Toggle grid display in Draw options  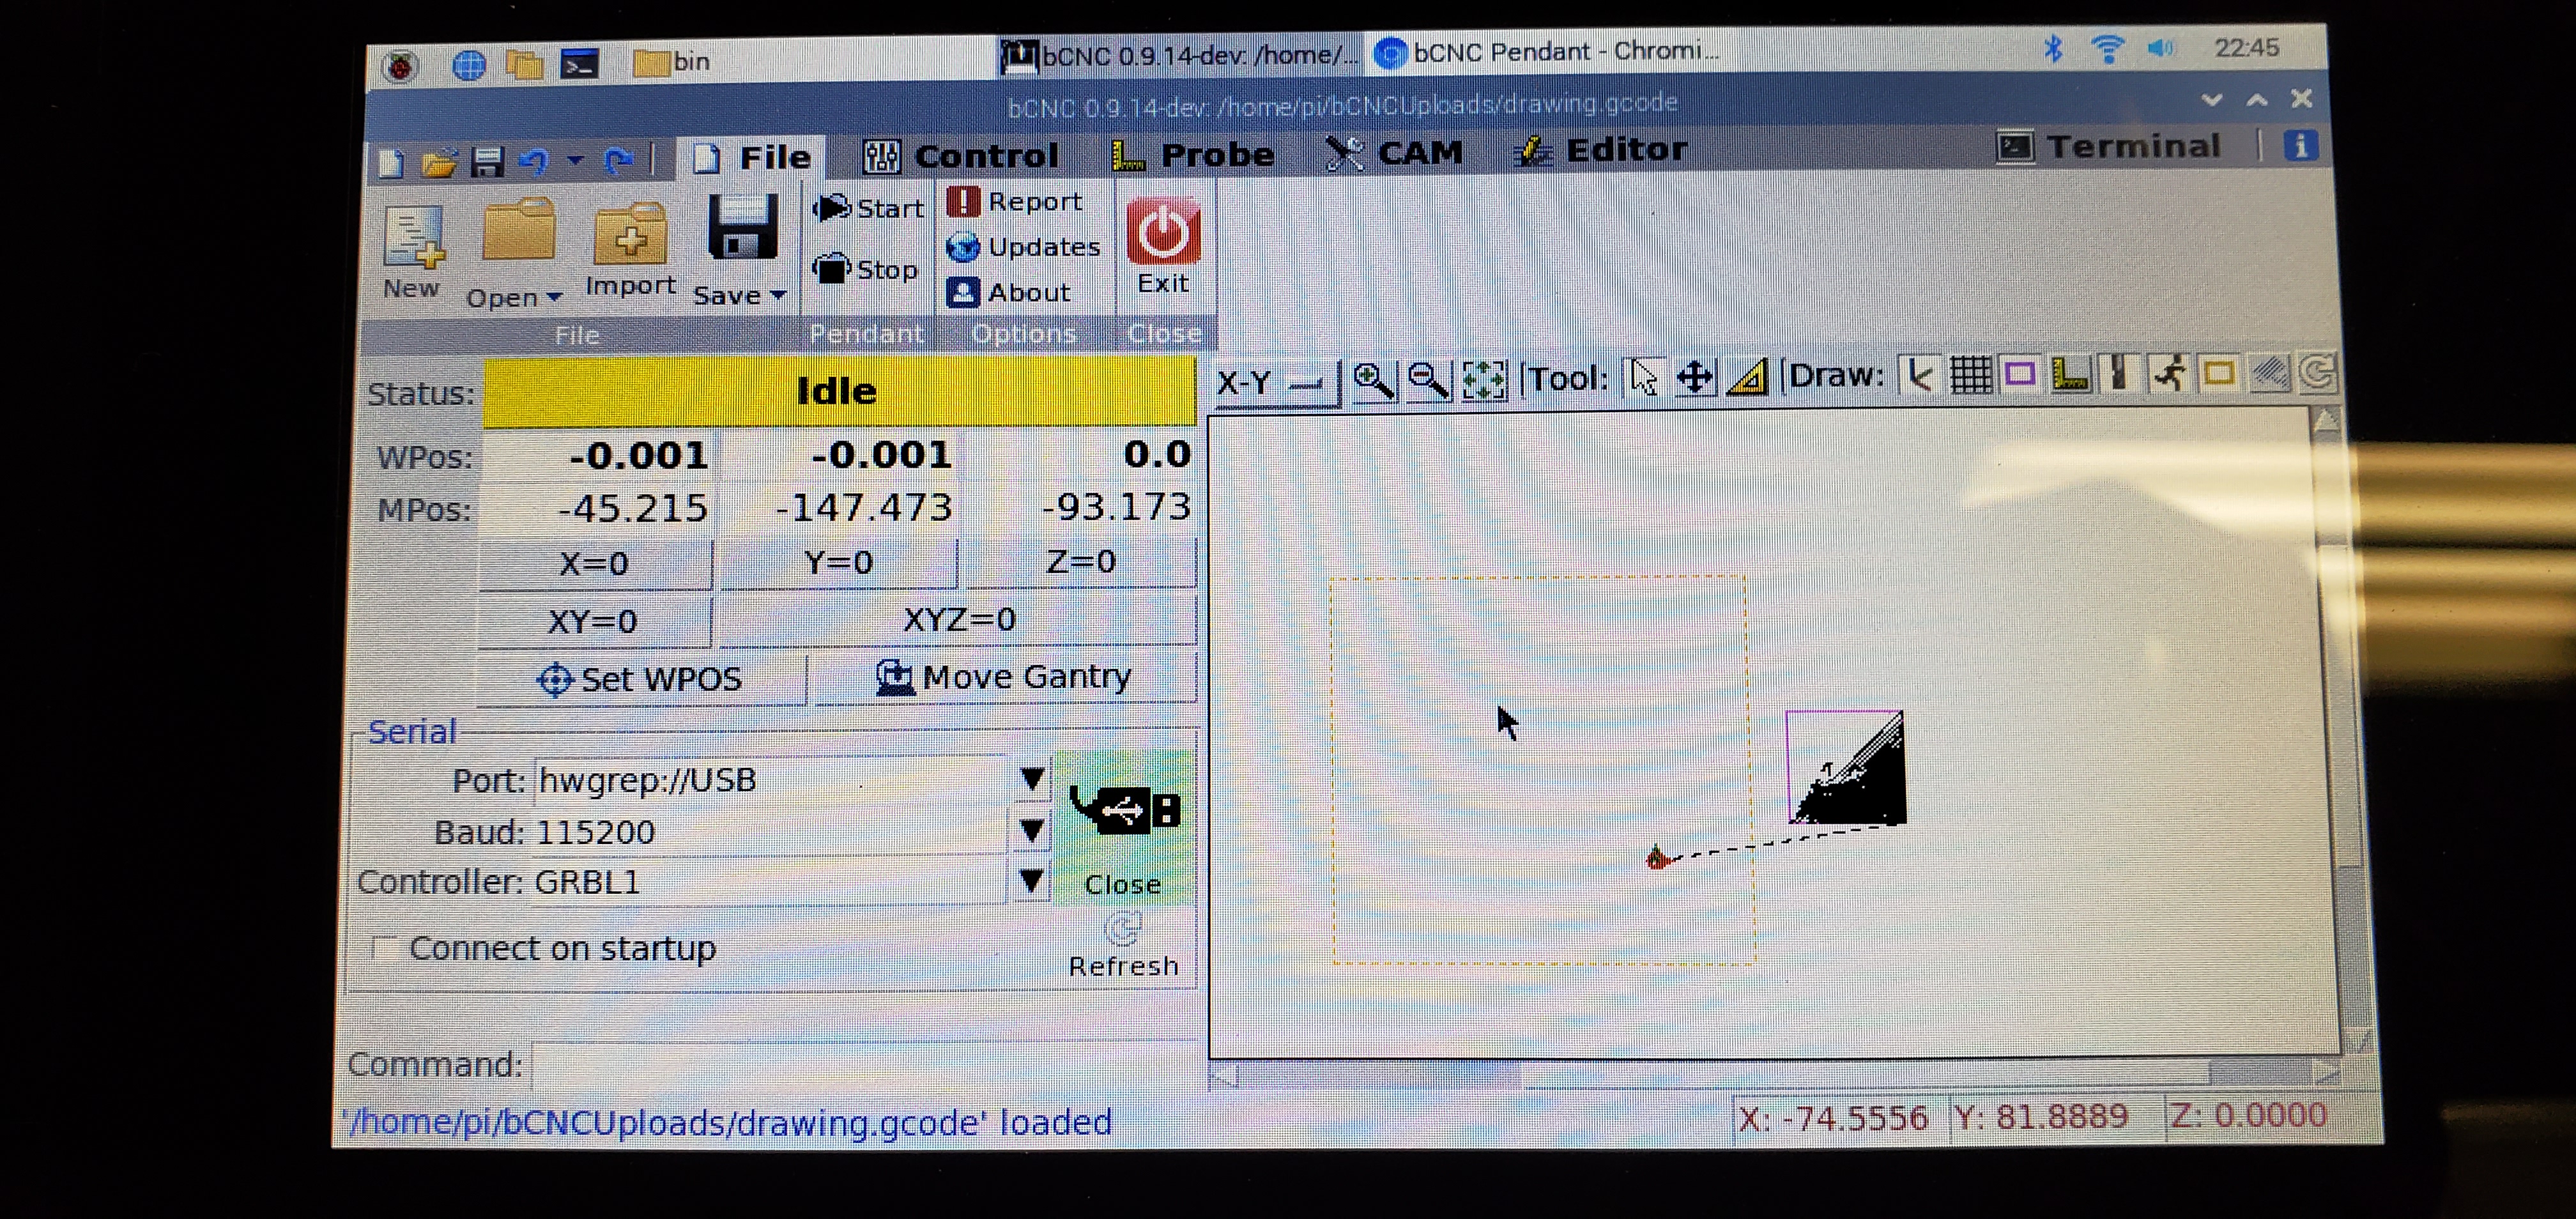pos(1970,376)
